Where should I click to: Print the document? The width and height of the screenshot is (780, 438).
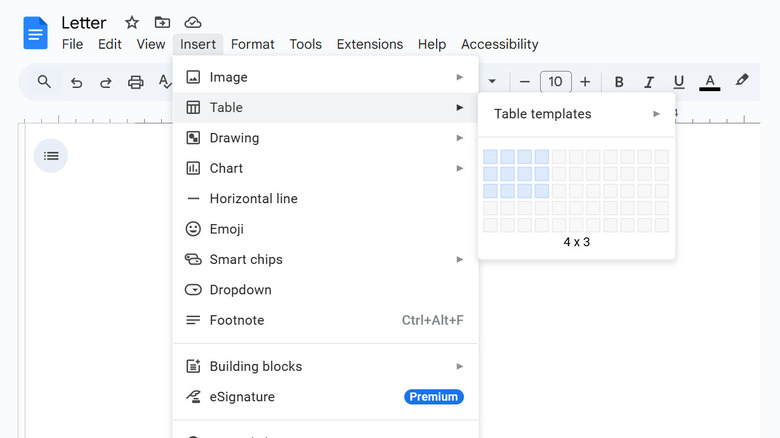point(135,82)
